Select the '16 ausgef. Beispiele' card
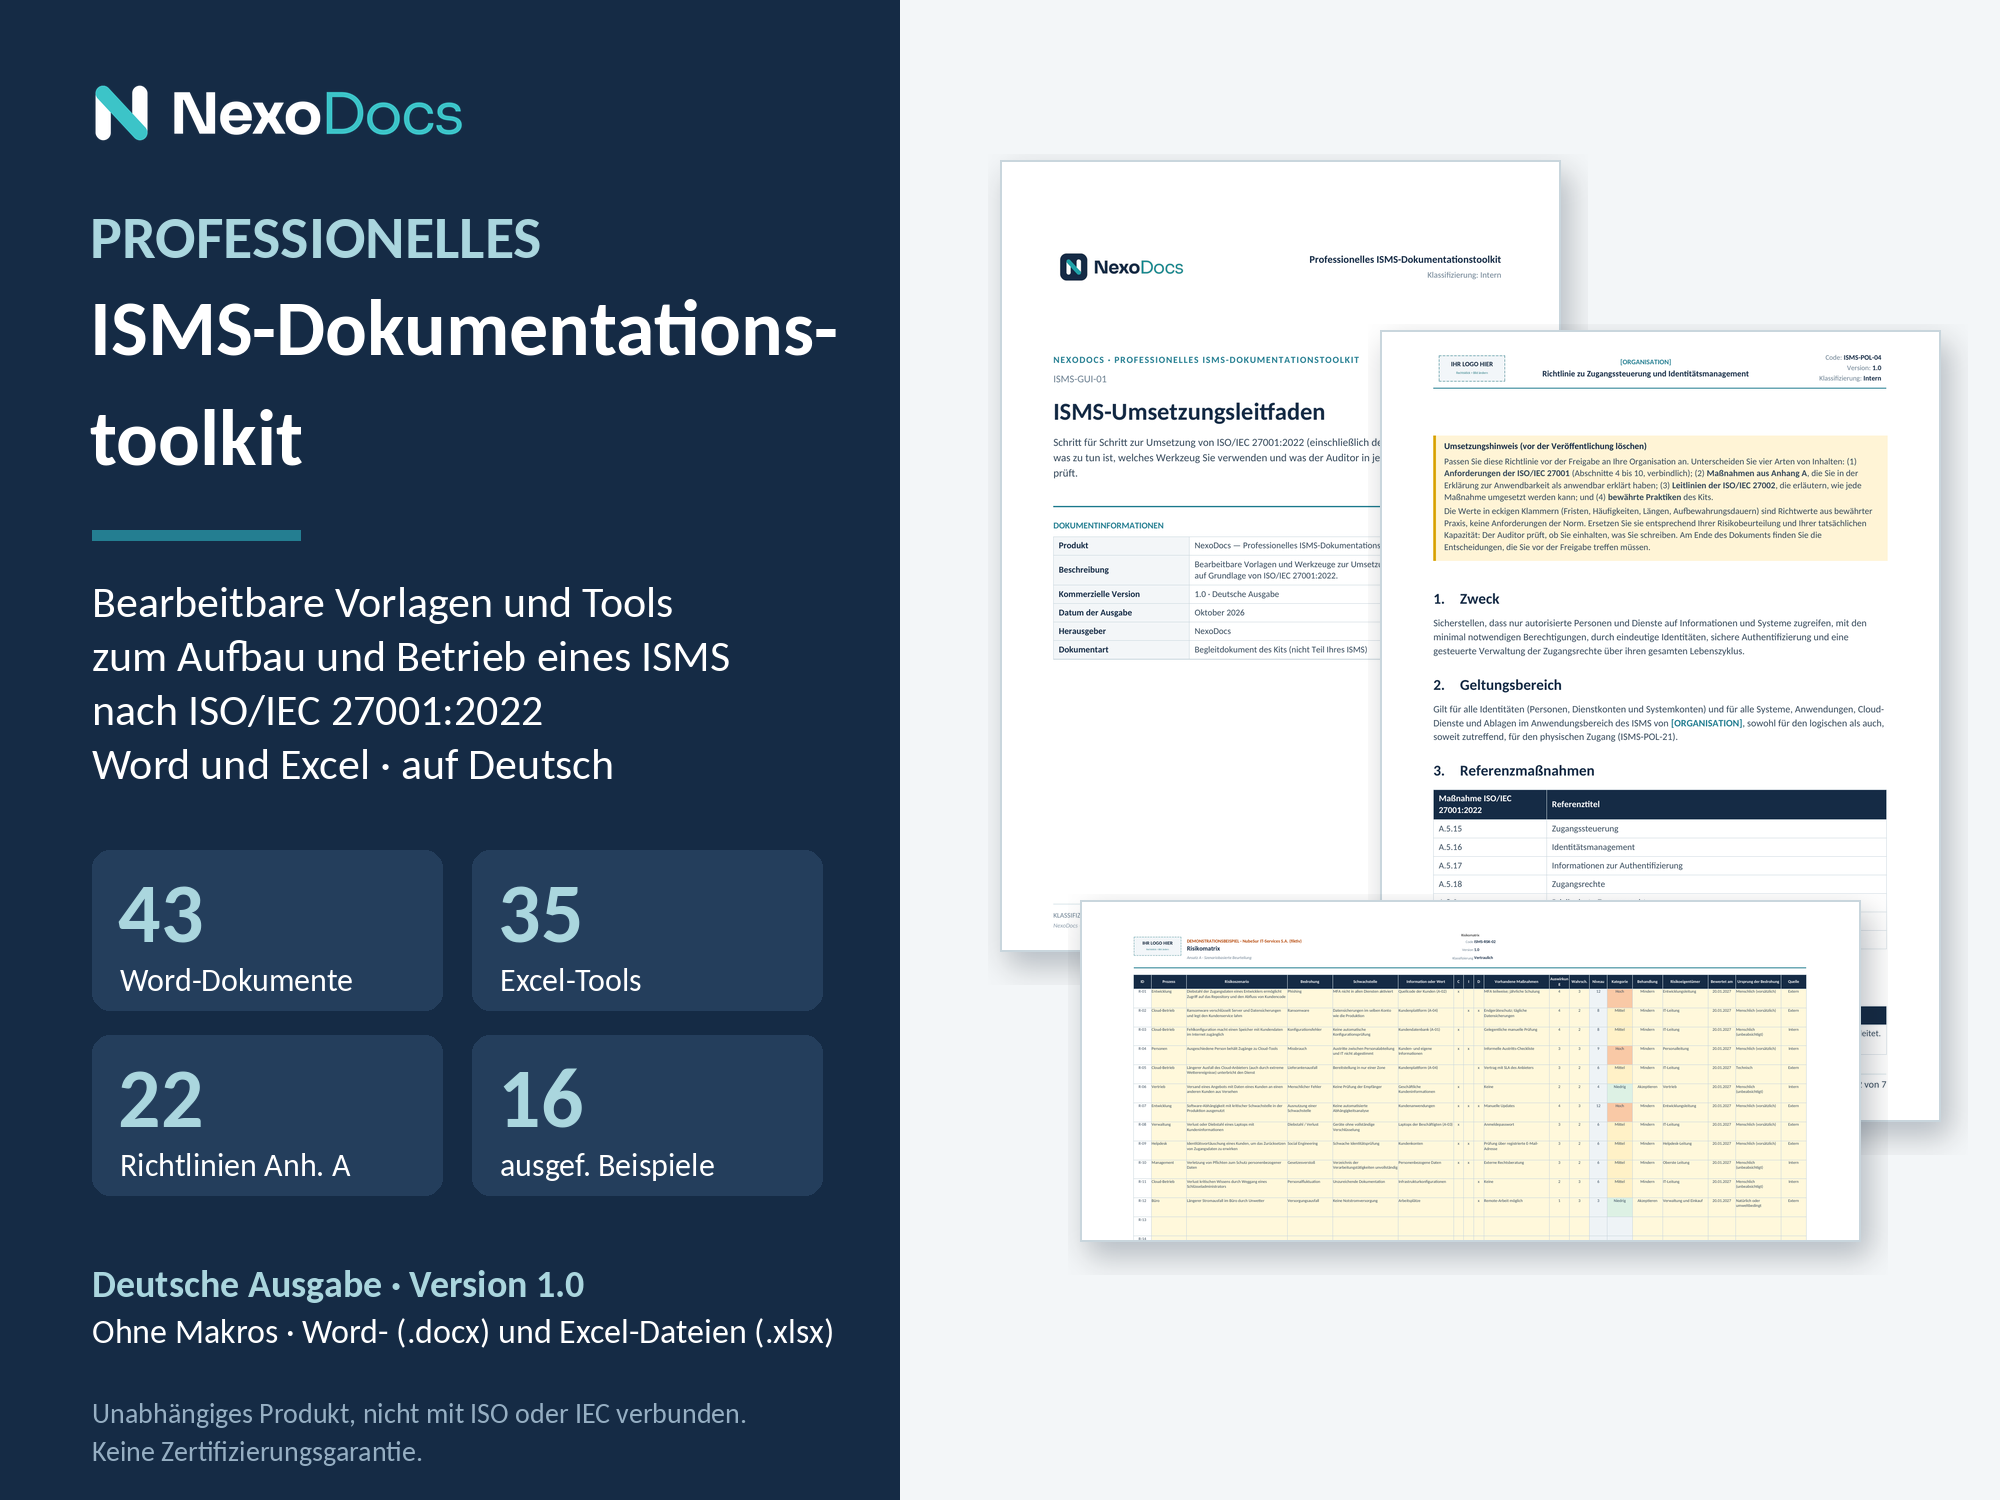 tap(647, 1115)
